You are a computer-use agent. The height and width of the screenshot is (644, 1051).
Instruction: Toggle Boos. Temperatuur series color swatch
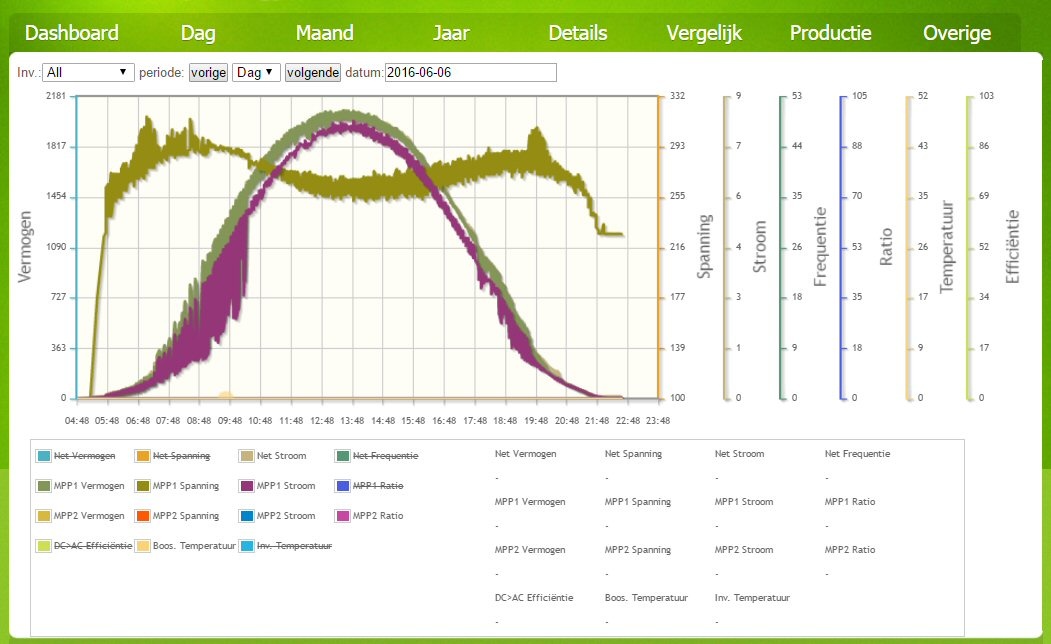point(143,546)
